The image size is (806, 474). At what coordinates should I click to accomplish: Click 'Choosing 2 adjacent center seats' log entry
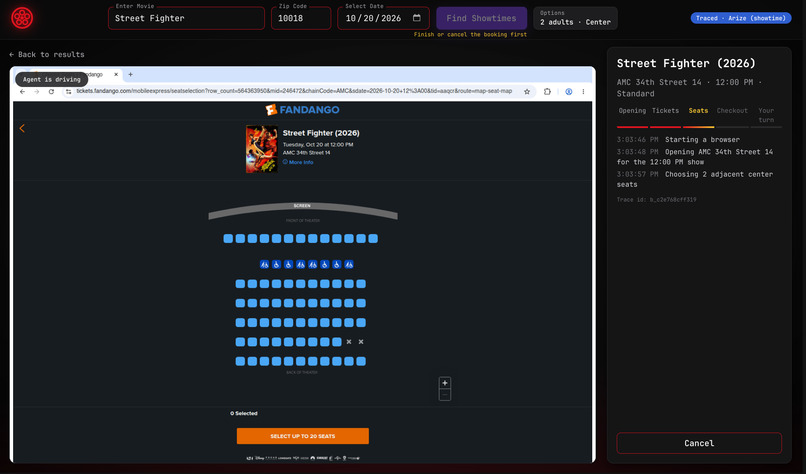695,179
